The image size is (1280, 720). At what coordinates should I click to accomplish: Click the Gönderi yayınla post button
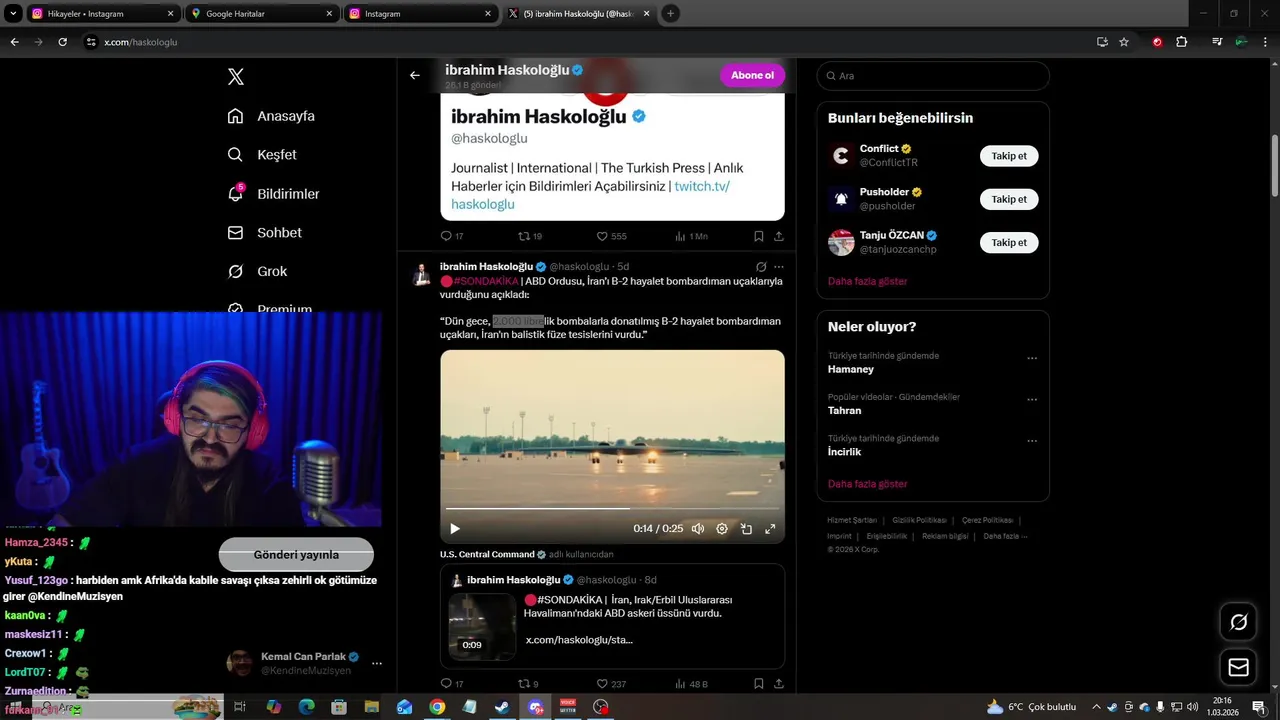tap(296, 555)
